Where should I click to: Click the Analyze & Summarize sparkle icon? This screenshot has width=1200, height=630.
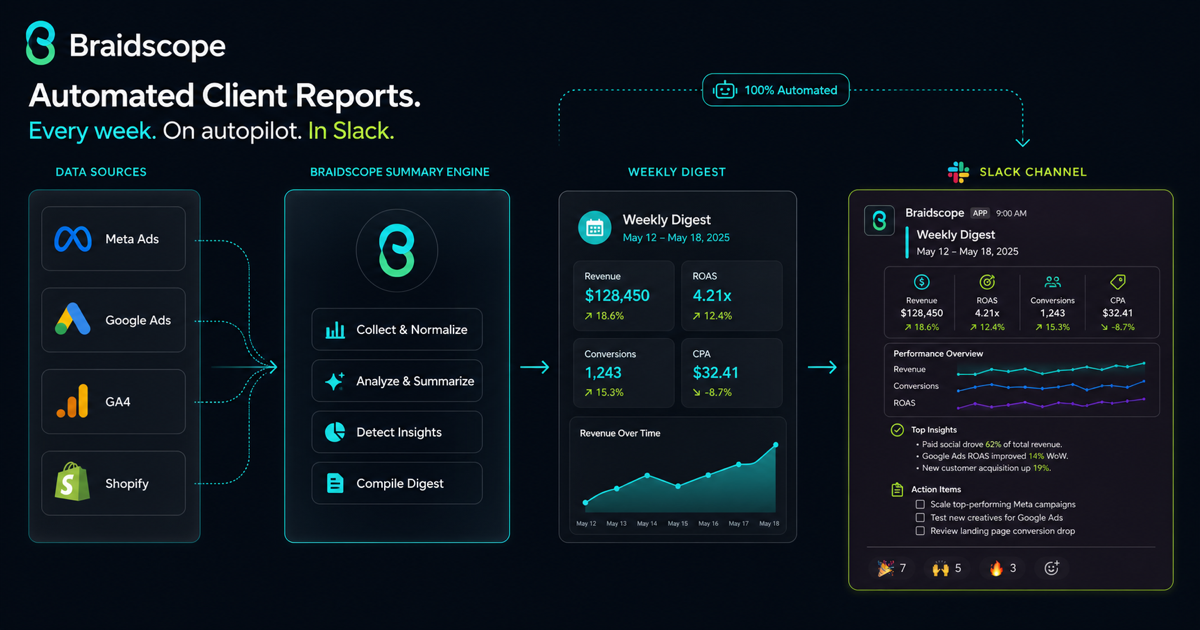point(335,381)
